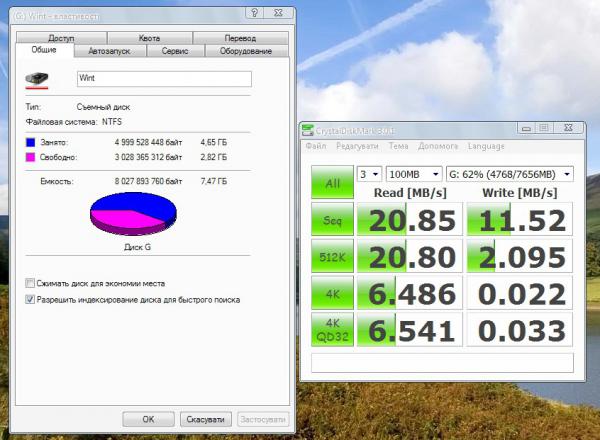Screen dimensions: 600x440
Task: Switch to the Автозапуск tab
Action: pos(111,51)
